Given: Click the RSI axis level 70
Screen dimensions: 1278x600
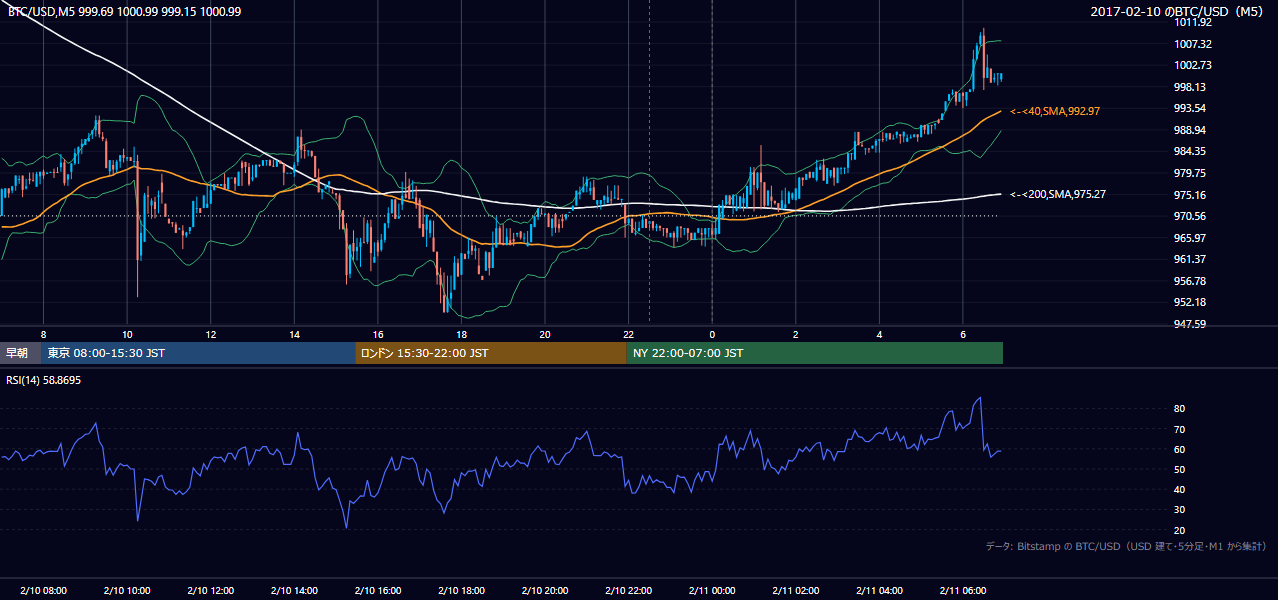Looking at the screenshot, I should click(x=1180, y=429).
